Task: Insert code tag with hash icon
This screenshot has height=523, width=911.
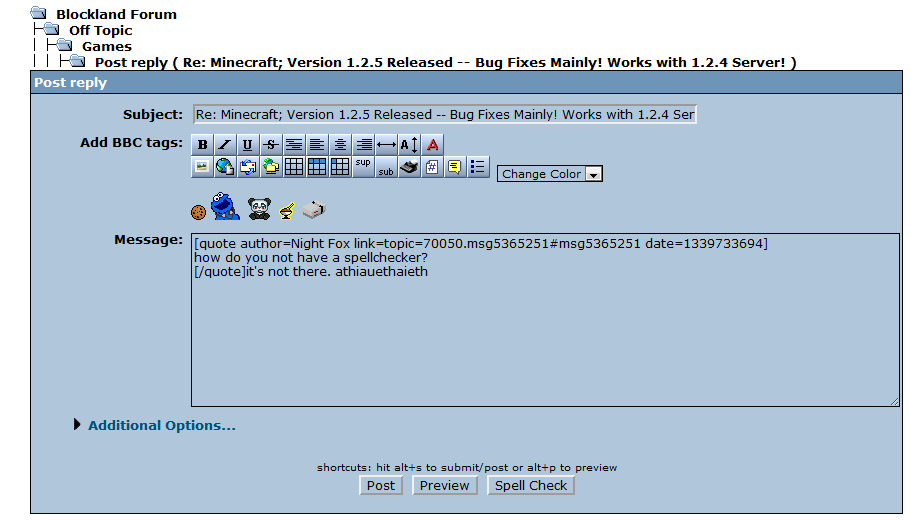Action: (x=432, y=167)
